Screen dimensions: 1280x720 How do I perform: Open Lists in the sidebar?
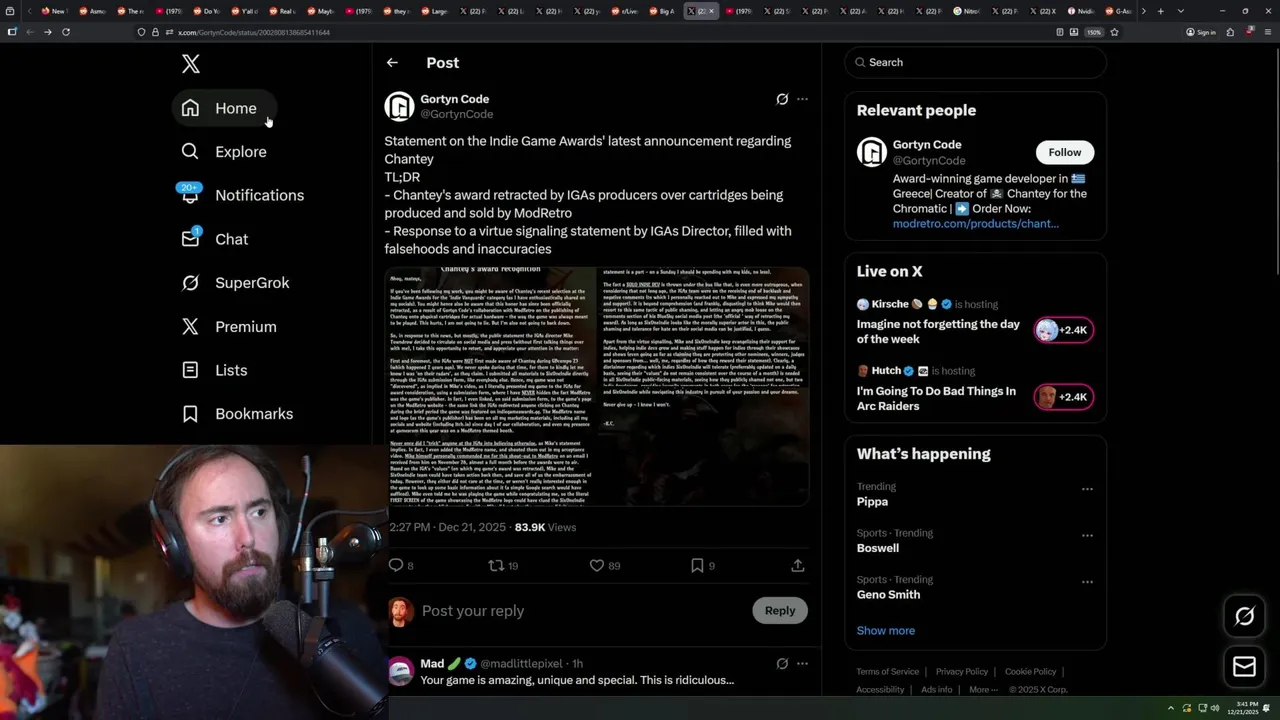pos(214,370)
